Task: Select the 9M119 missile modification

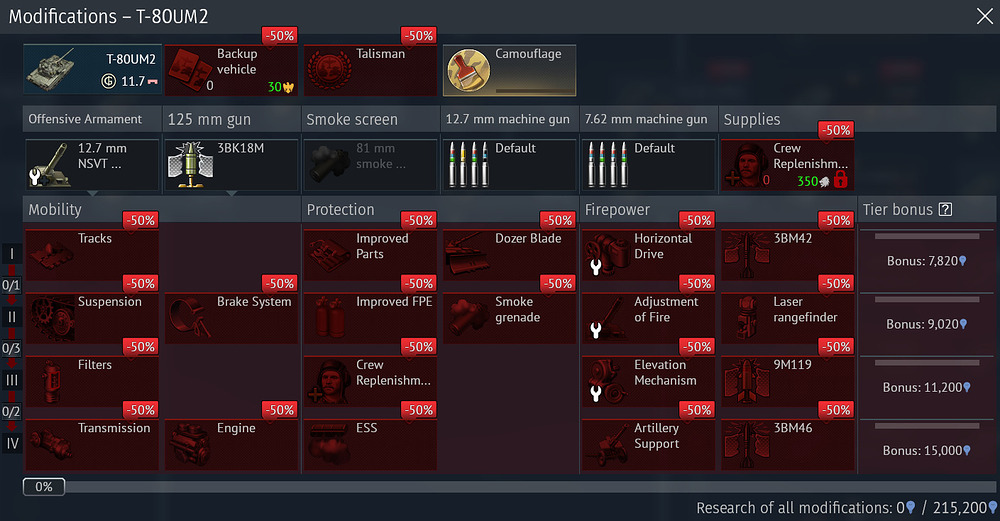Action: (787, 381)
